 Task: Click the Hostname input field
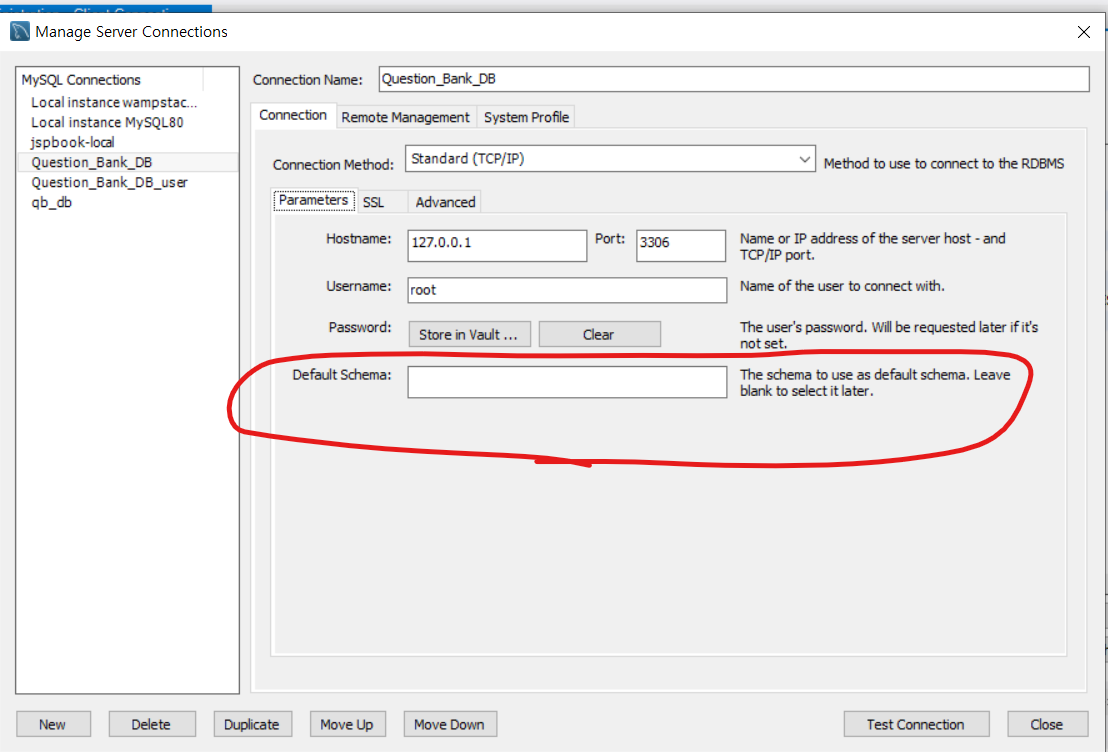pos(497,245)
